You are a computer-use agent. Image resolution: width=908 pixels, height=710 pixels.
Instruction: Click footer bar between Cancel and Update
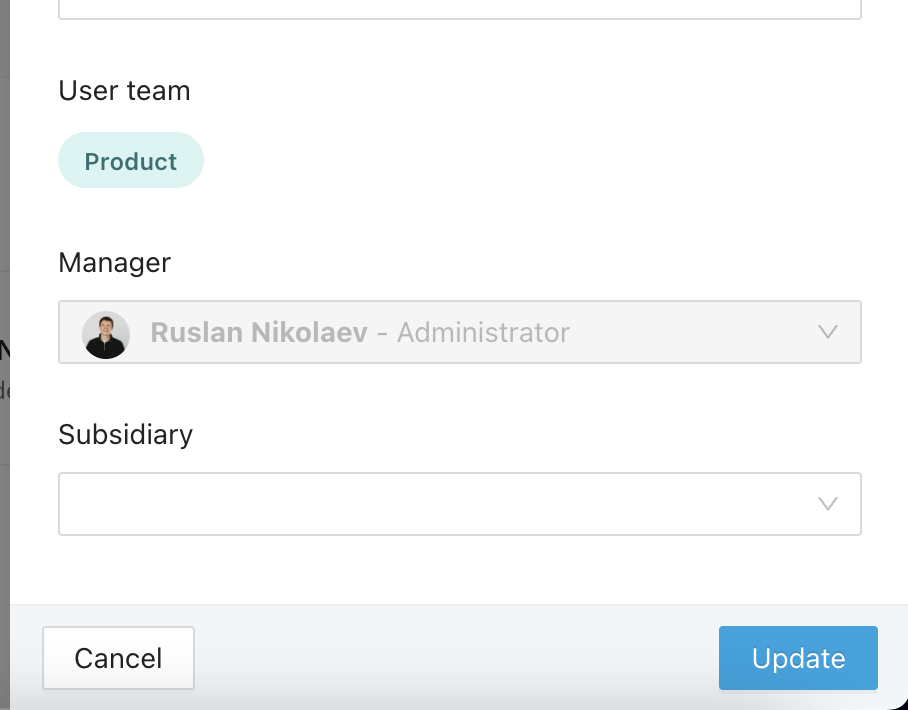(x=456, y=658)
